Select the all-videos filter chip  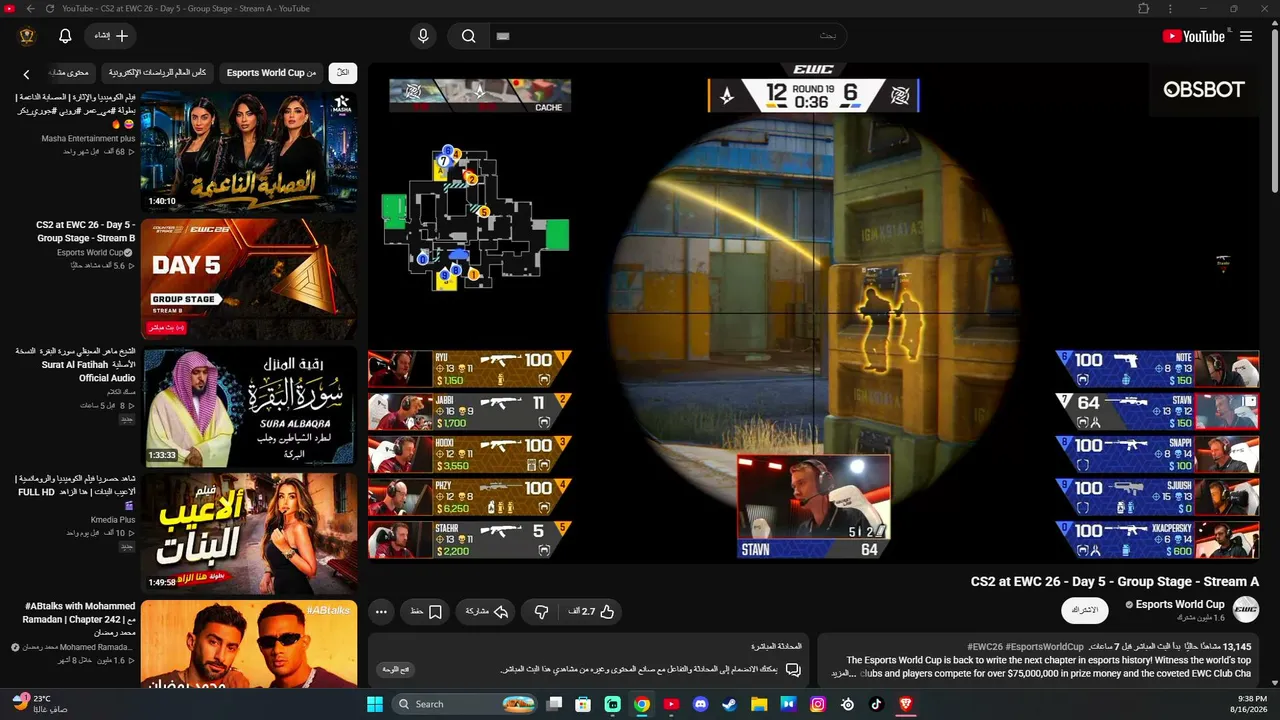pyautogui.click(x=343, y=73)
